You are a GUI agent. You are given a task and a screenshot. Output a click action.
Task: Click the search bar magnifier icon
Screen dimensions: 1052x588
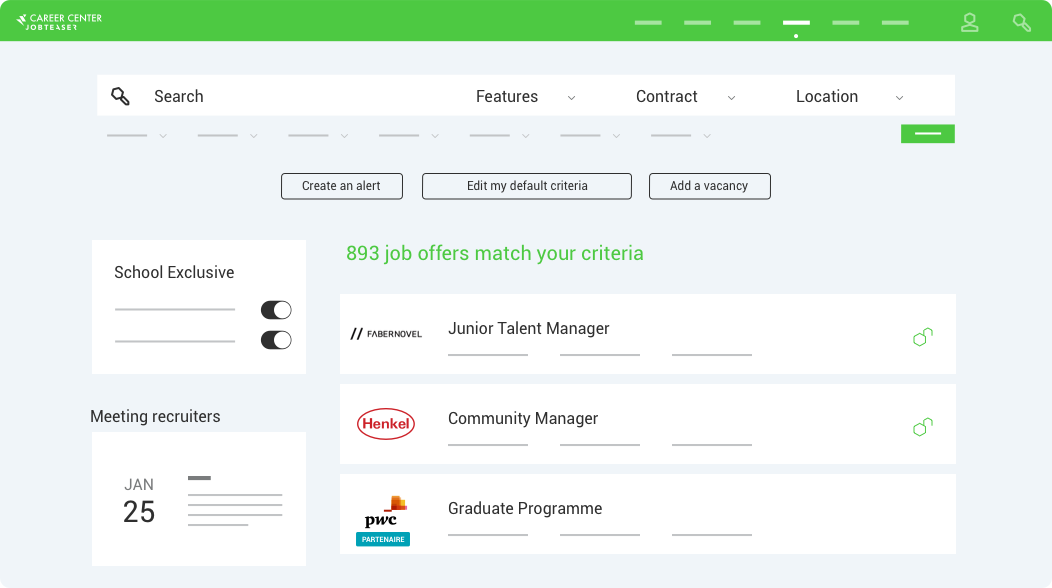coord(120,96)
